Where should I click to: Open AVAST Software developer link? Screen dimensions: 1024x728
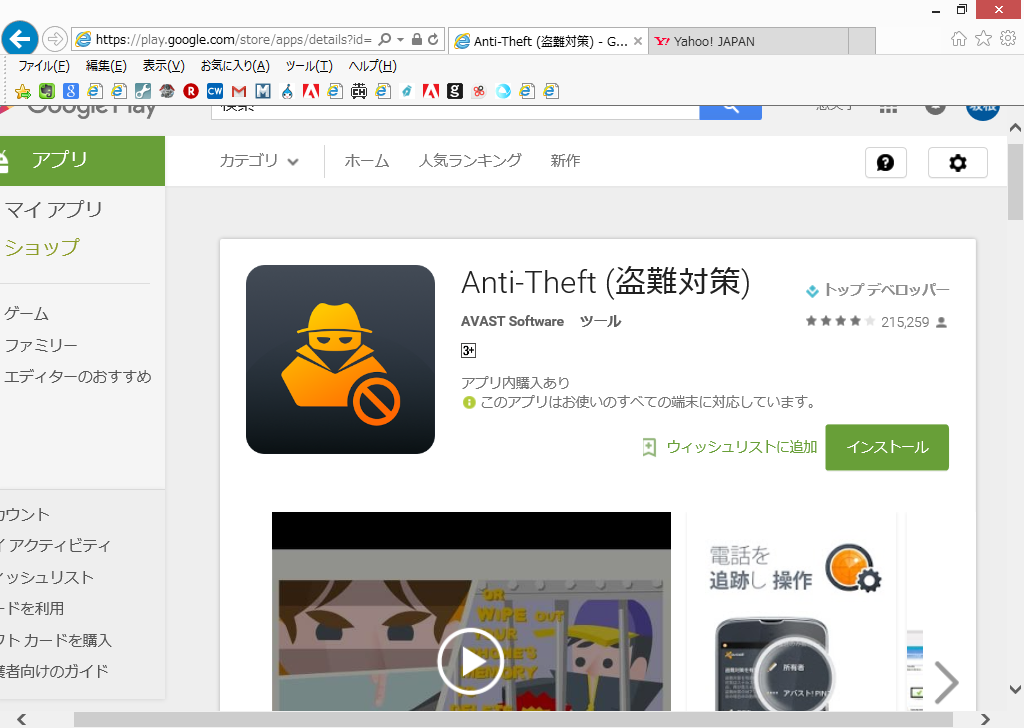coord(512,321)
